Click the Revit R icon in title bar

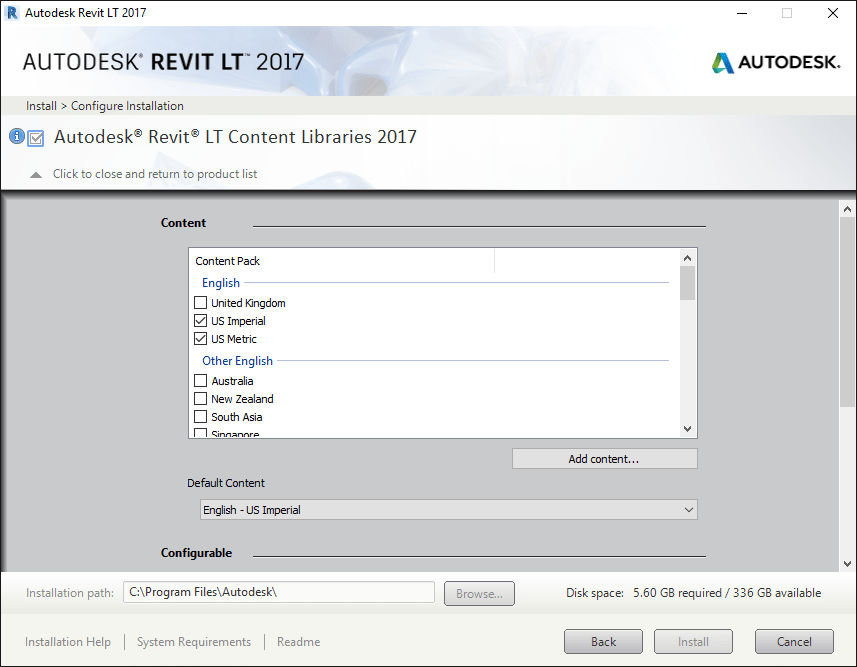(x=11, y=13)
